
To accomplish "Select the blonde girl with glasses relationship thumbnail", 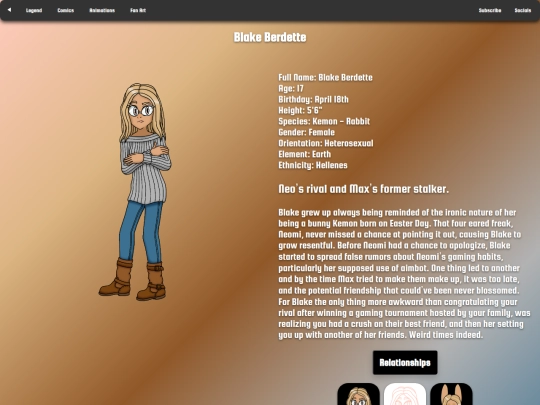I will tap(358, 394).
